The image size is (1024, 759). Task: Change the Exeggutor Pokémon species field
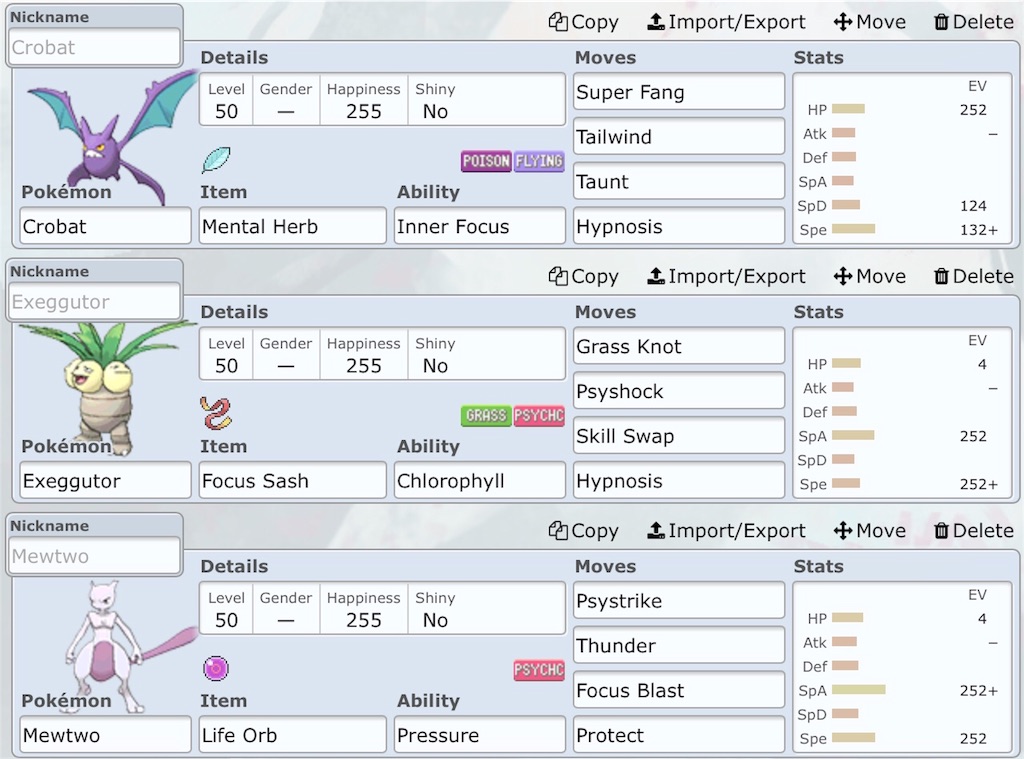pos(105,481)
